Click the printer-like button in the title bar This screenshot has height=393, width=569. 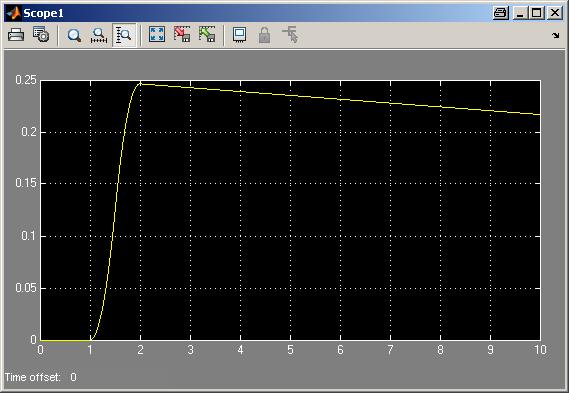500,13
